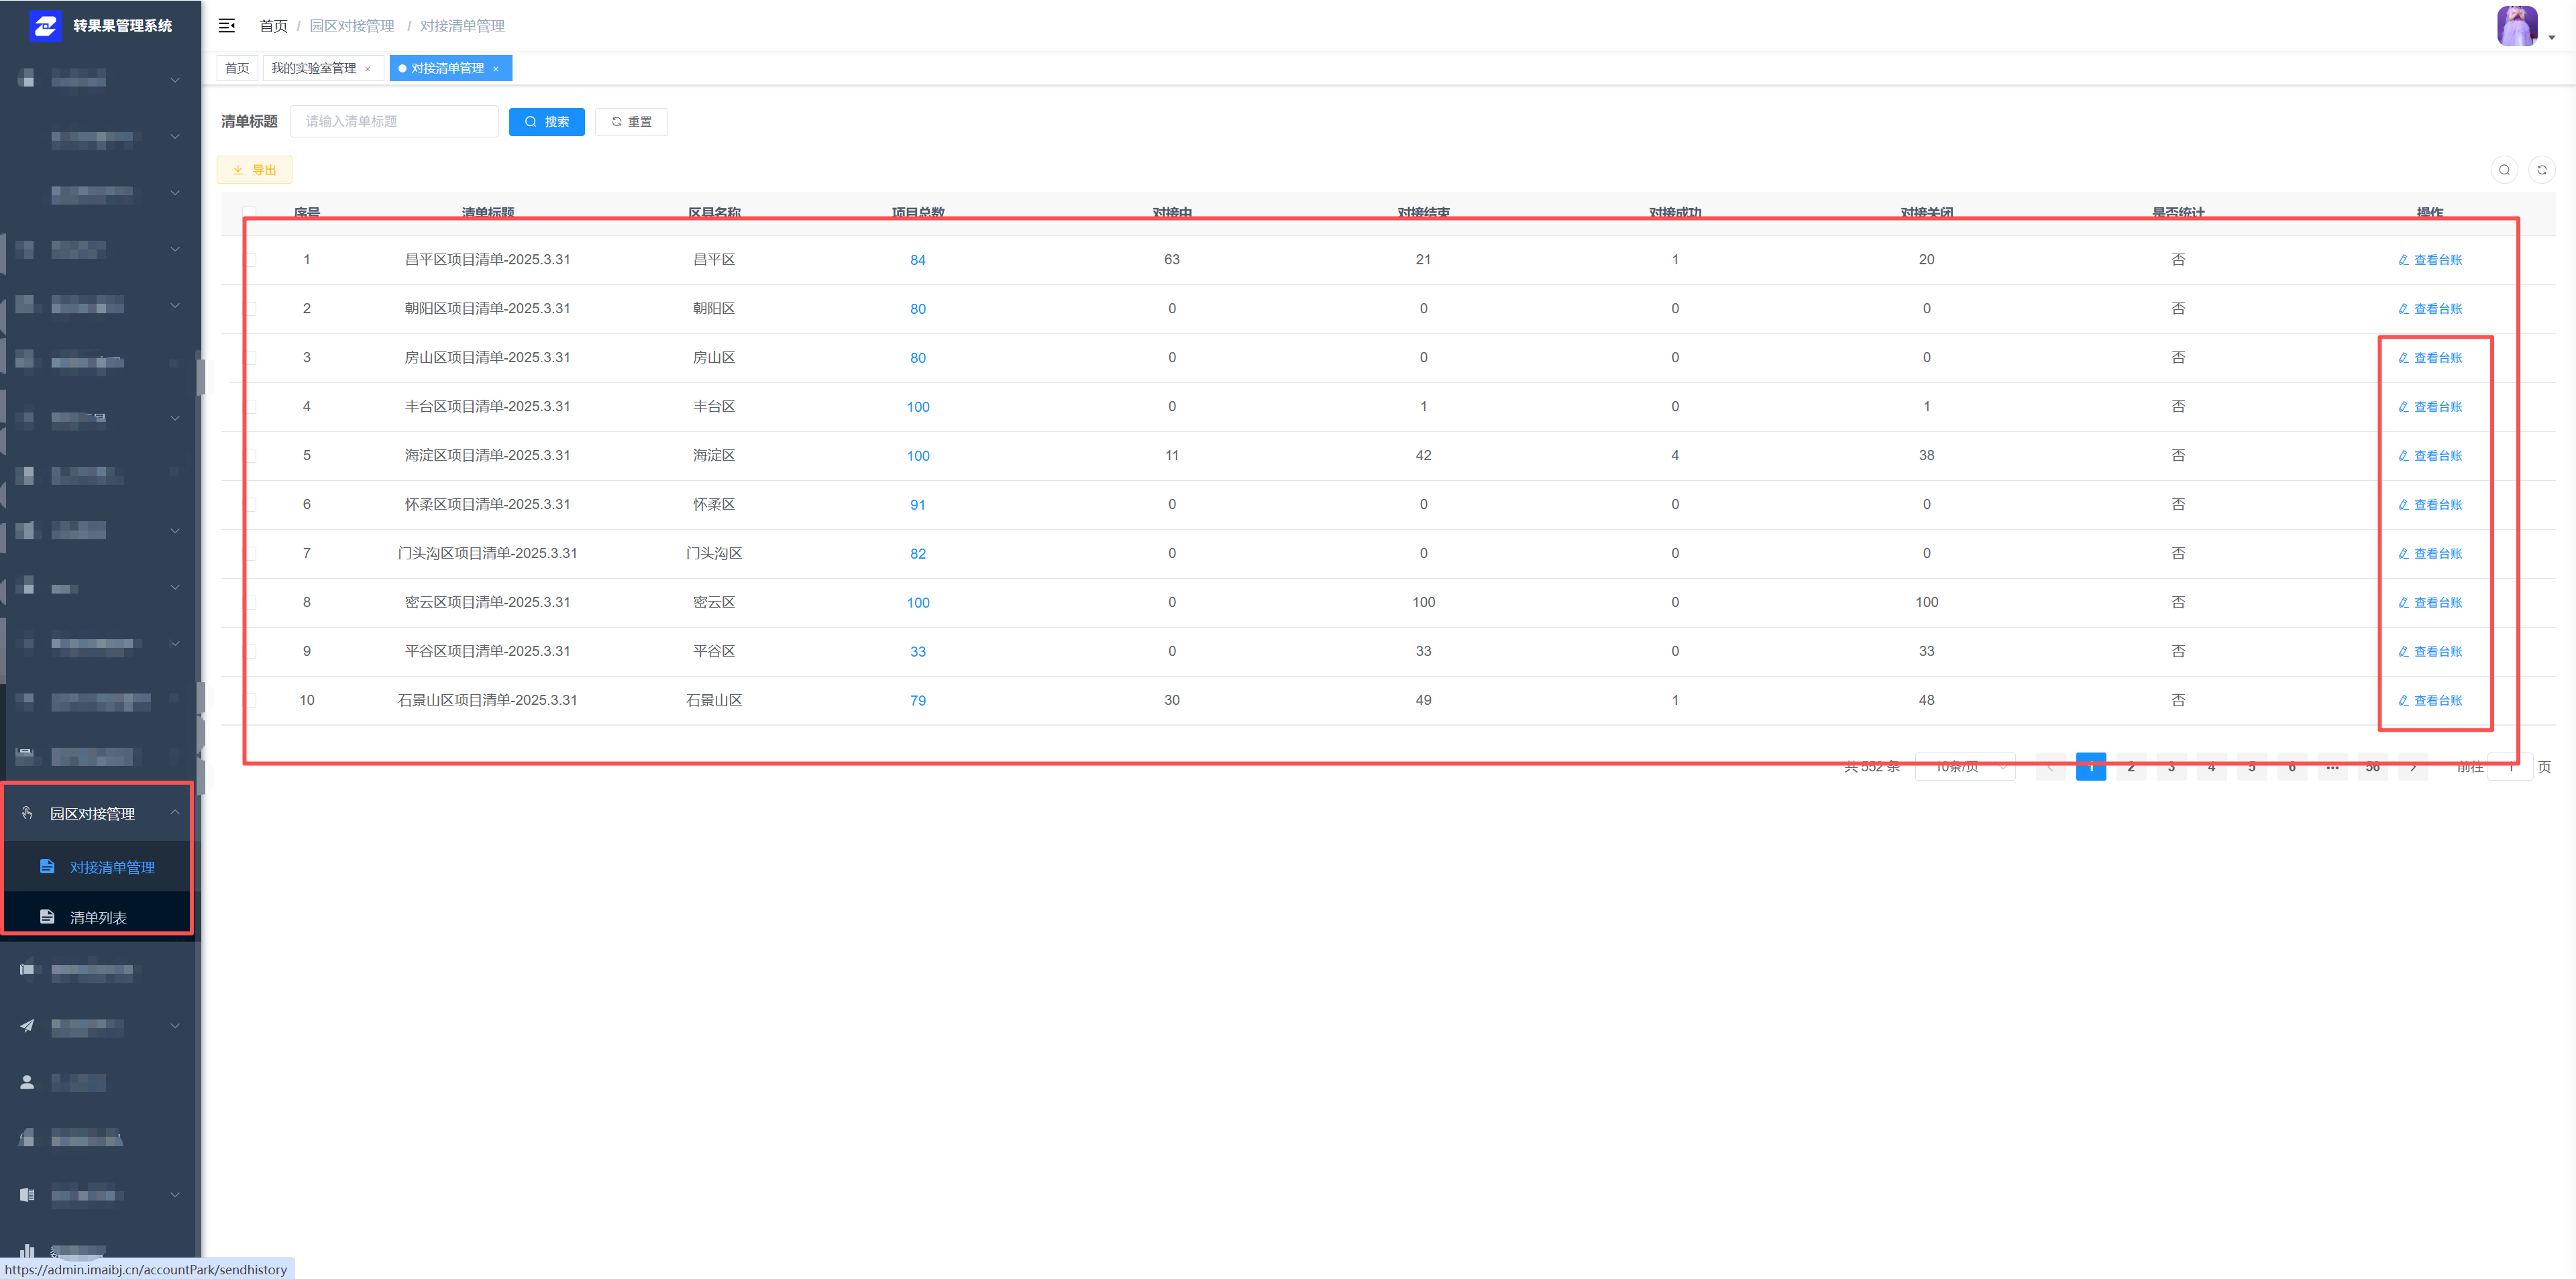Close the 我的实验室管理 tab via x

[368, 69]
